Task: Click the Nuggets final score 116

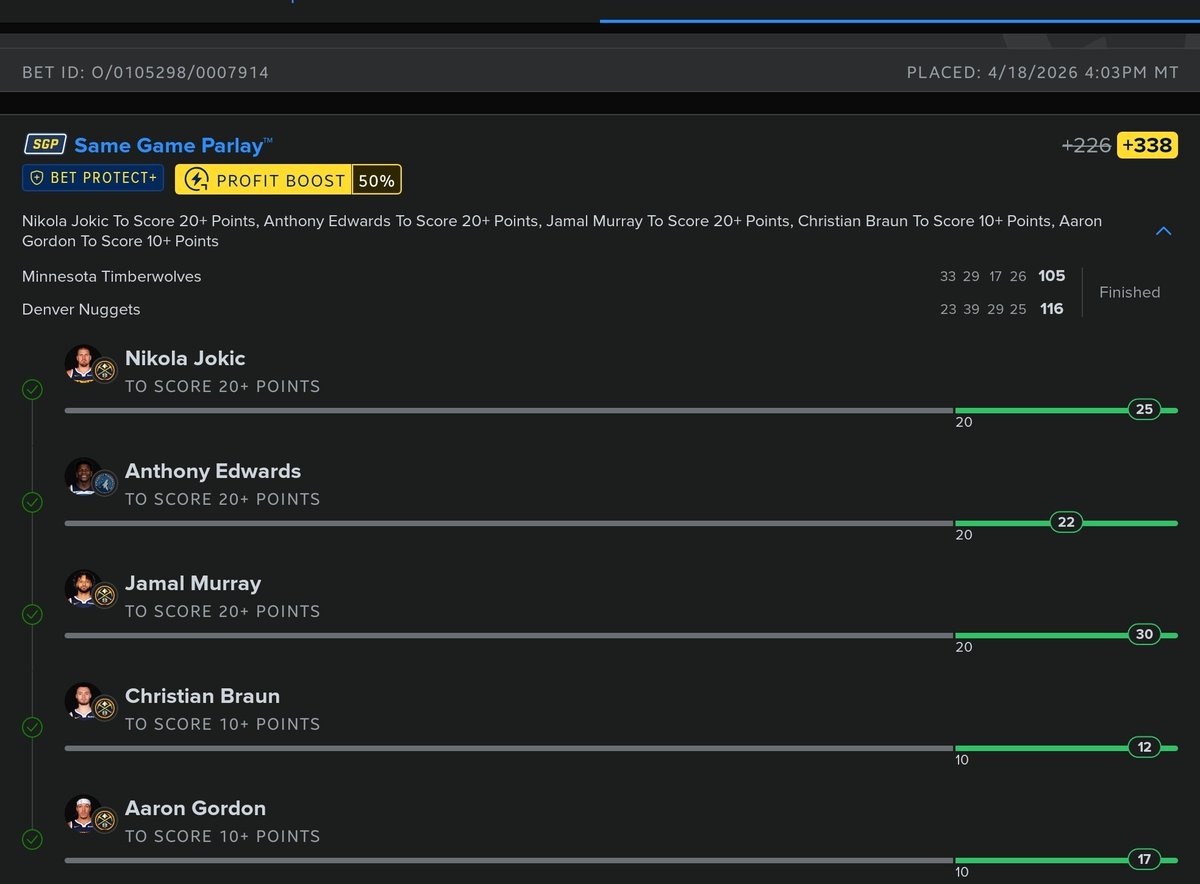Action: tap(1052, 309)
